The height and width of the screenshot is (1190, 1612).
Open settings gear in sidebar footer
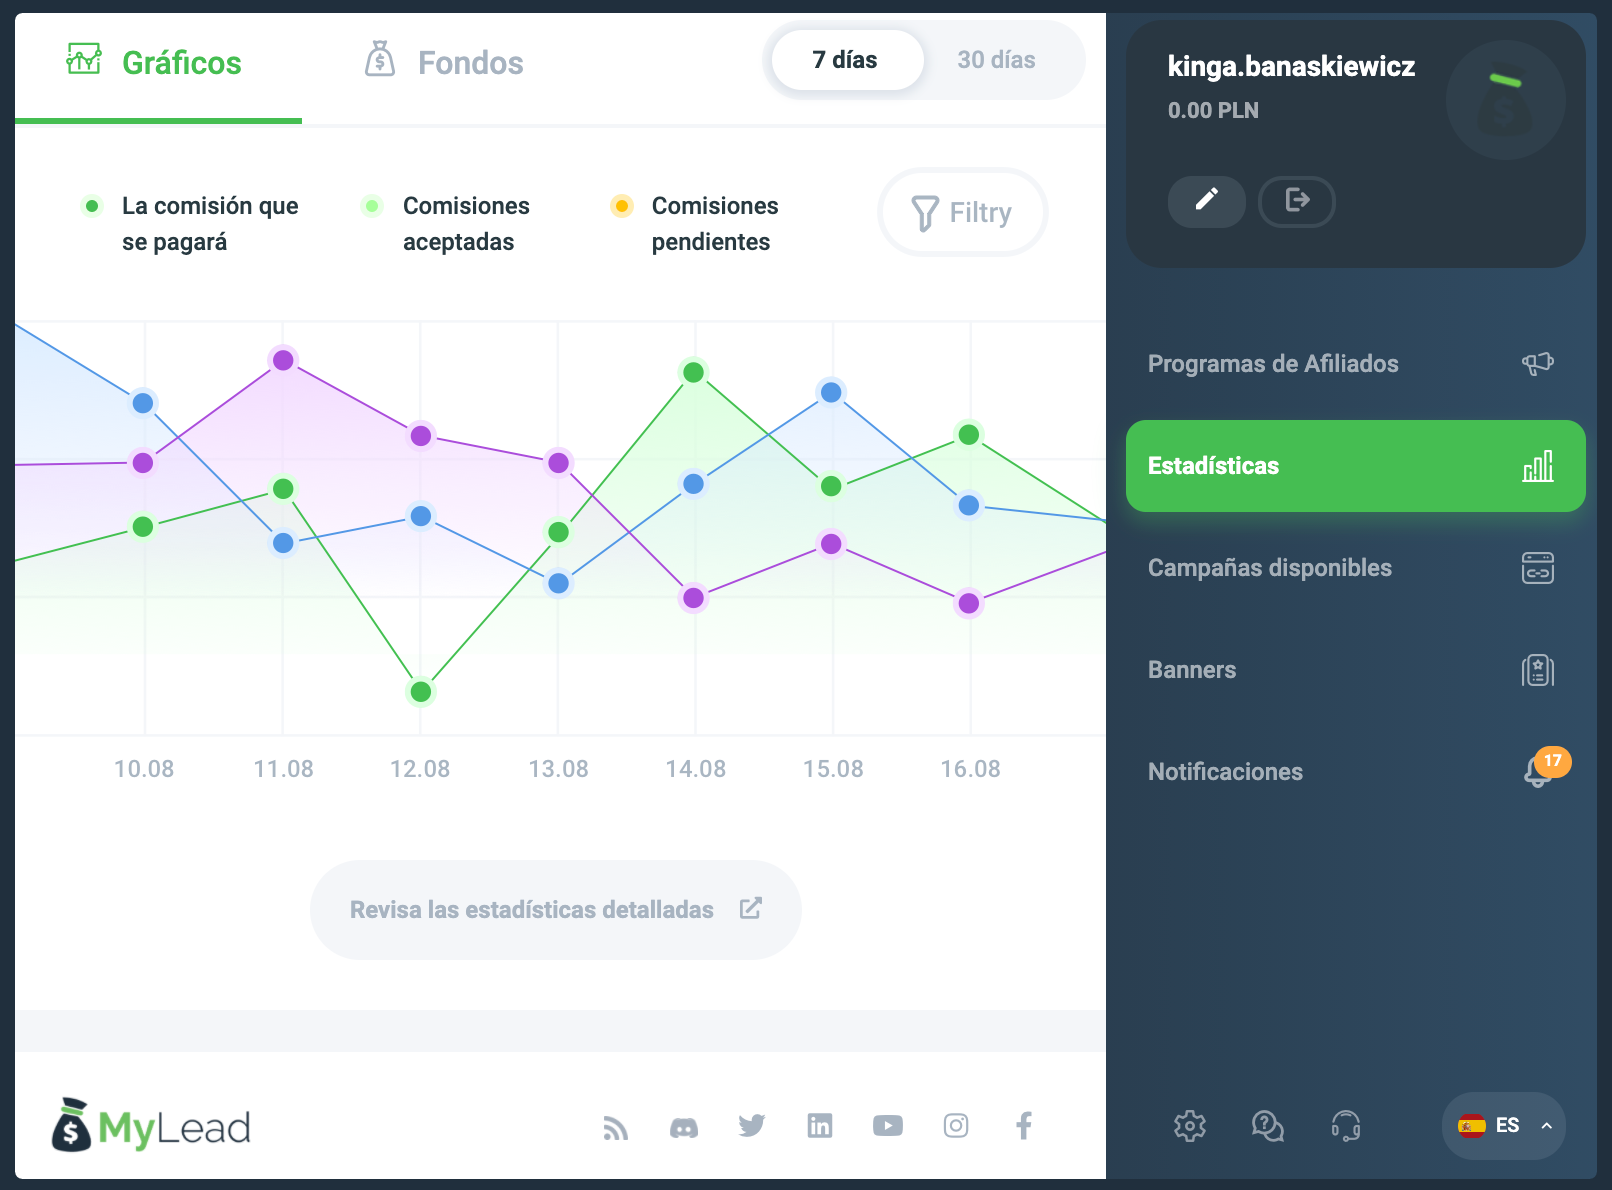click(x=1189, y=1126)
